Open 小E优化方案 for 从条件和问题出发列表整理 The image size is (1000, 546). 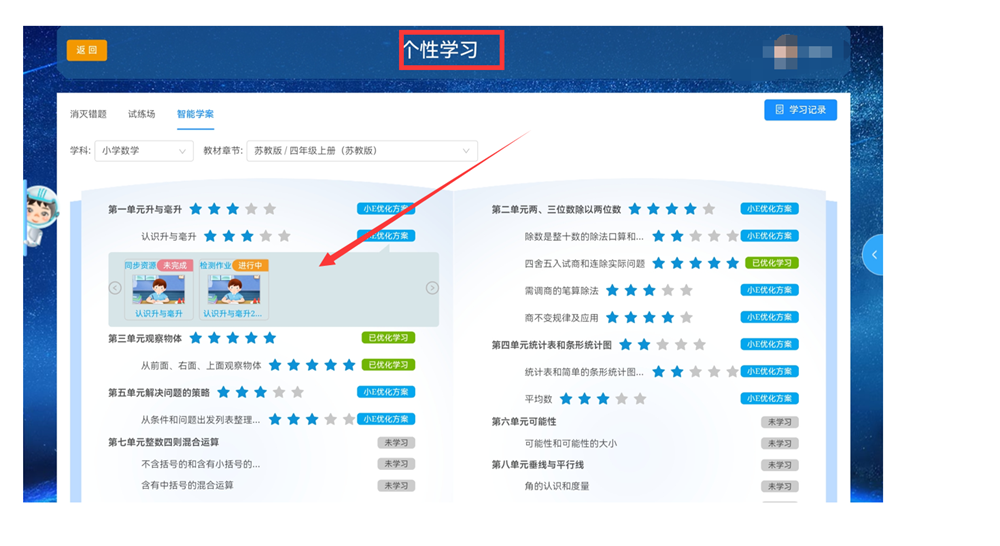tap(386, 419)
